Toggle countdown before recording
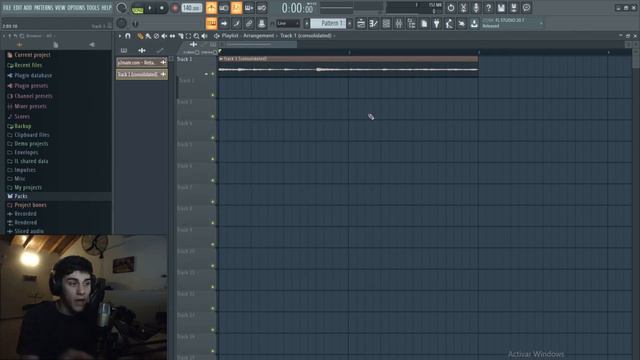Image resolution: width=640 pixels, height=360 pixels. (x=236, y=8)
